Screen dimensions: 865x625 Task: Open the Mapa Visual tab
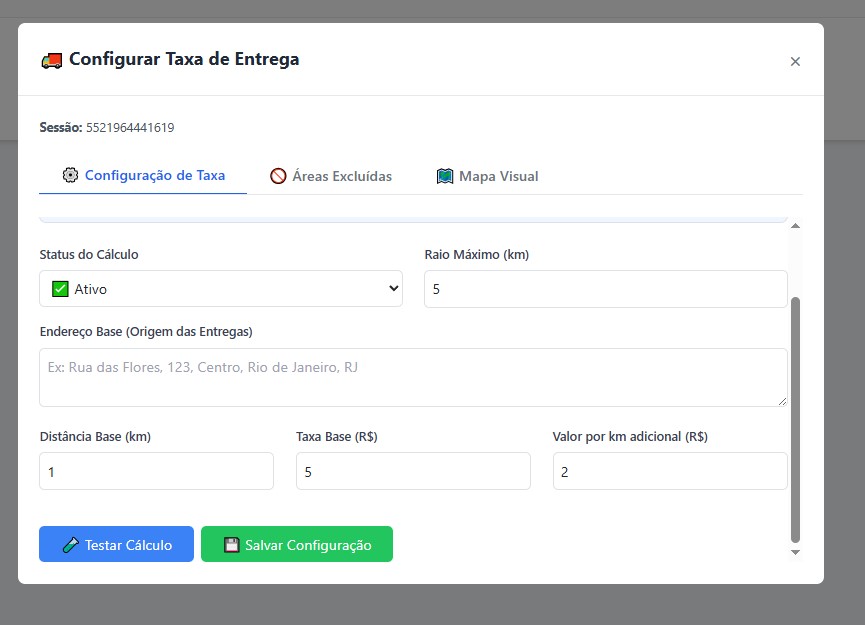coord(487,176)
